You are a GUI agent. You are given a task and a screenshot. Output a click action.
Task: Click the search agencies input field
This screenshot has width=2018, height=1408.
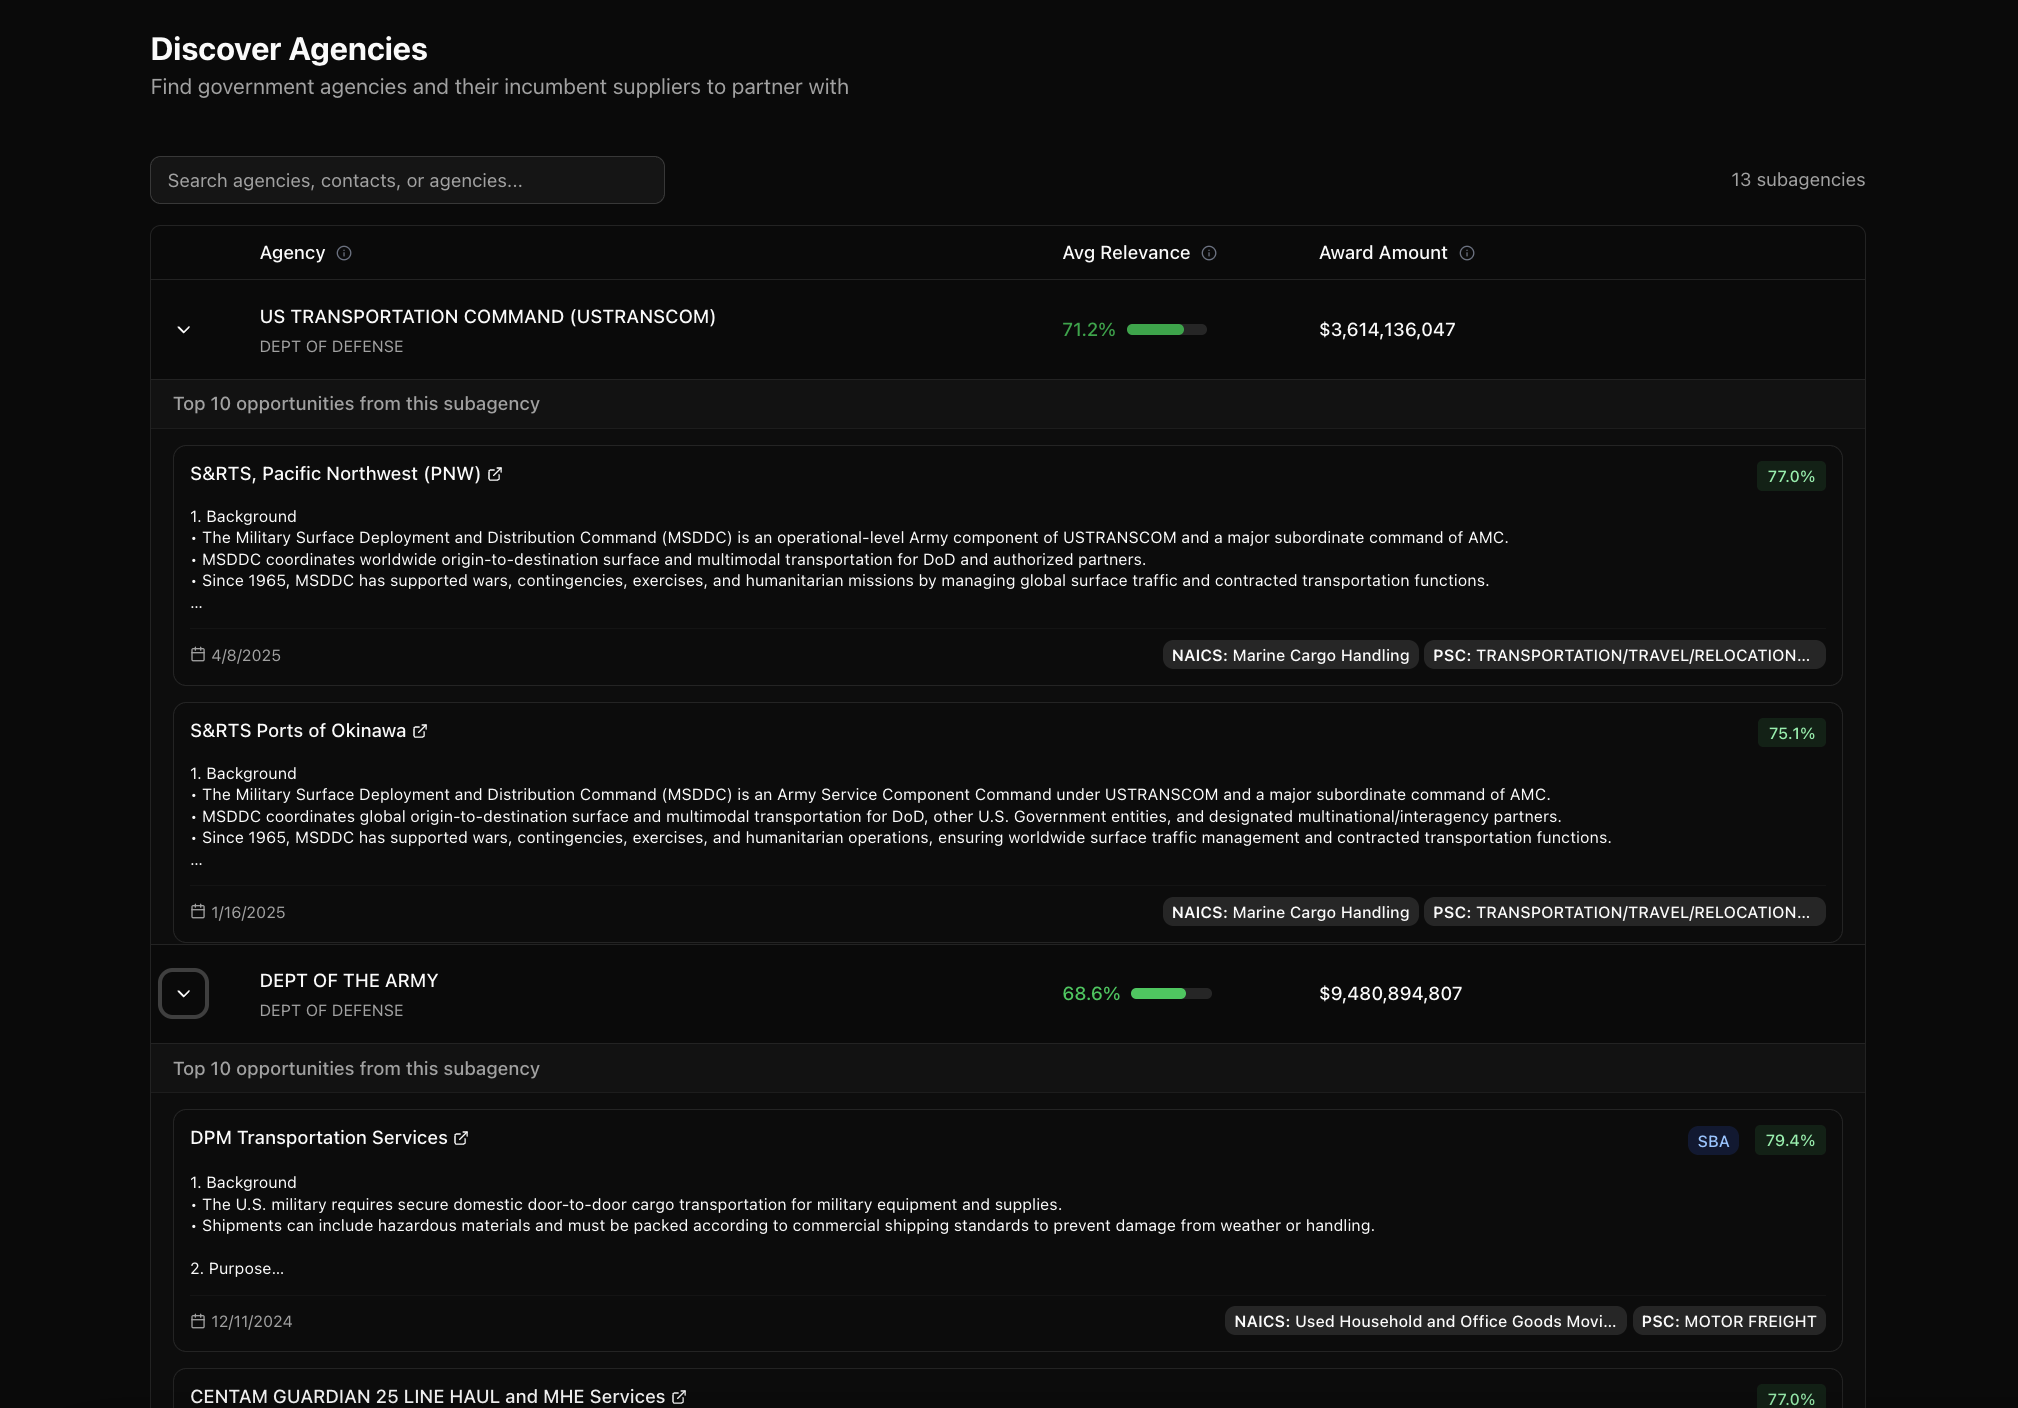pyautogui.click(x=407, y=180)
